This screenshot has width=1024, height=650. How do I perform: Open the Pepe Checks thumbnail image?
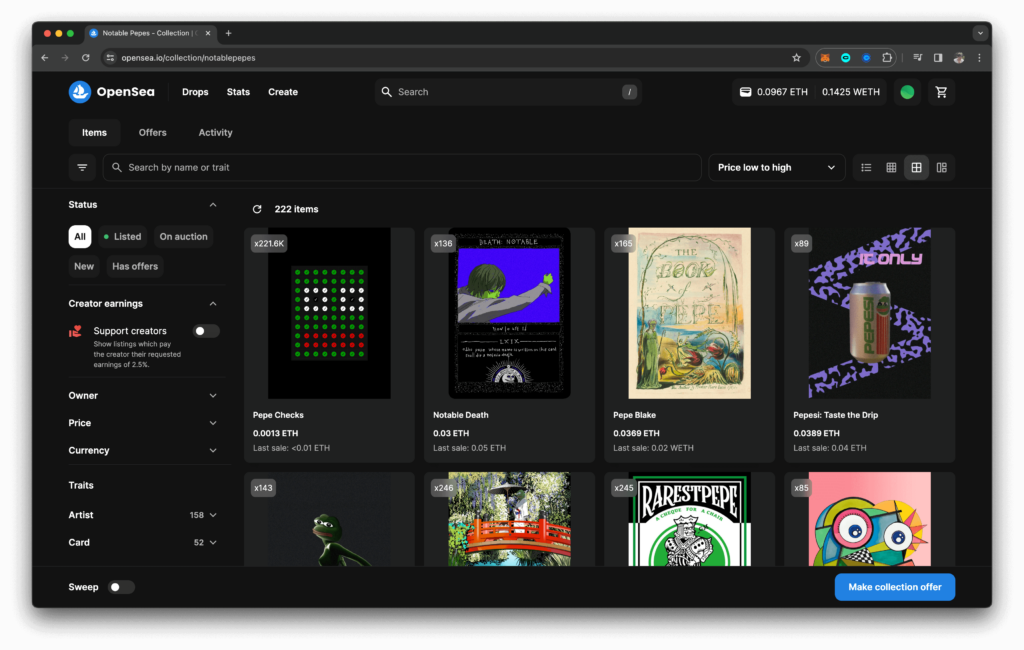[329, 314]
